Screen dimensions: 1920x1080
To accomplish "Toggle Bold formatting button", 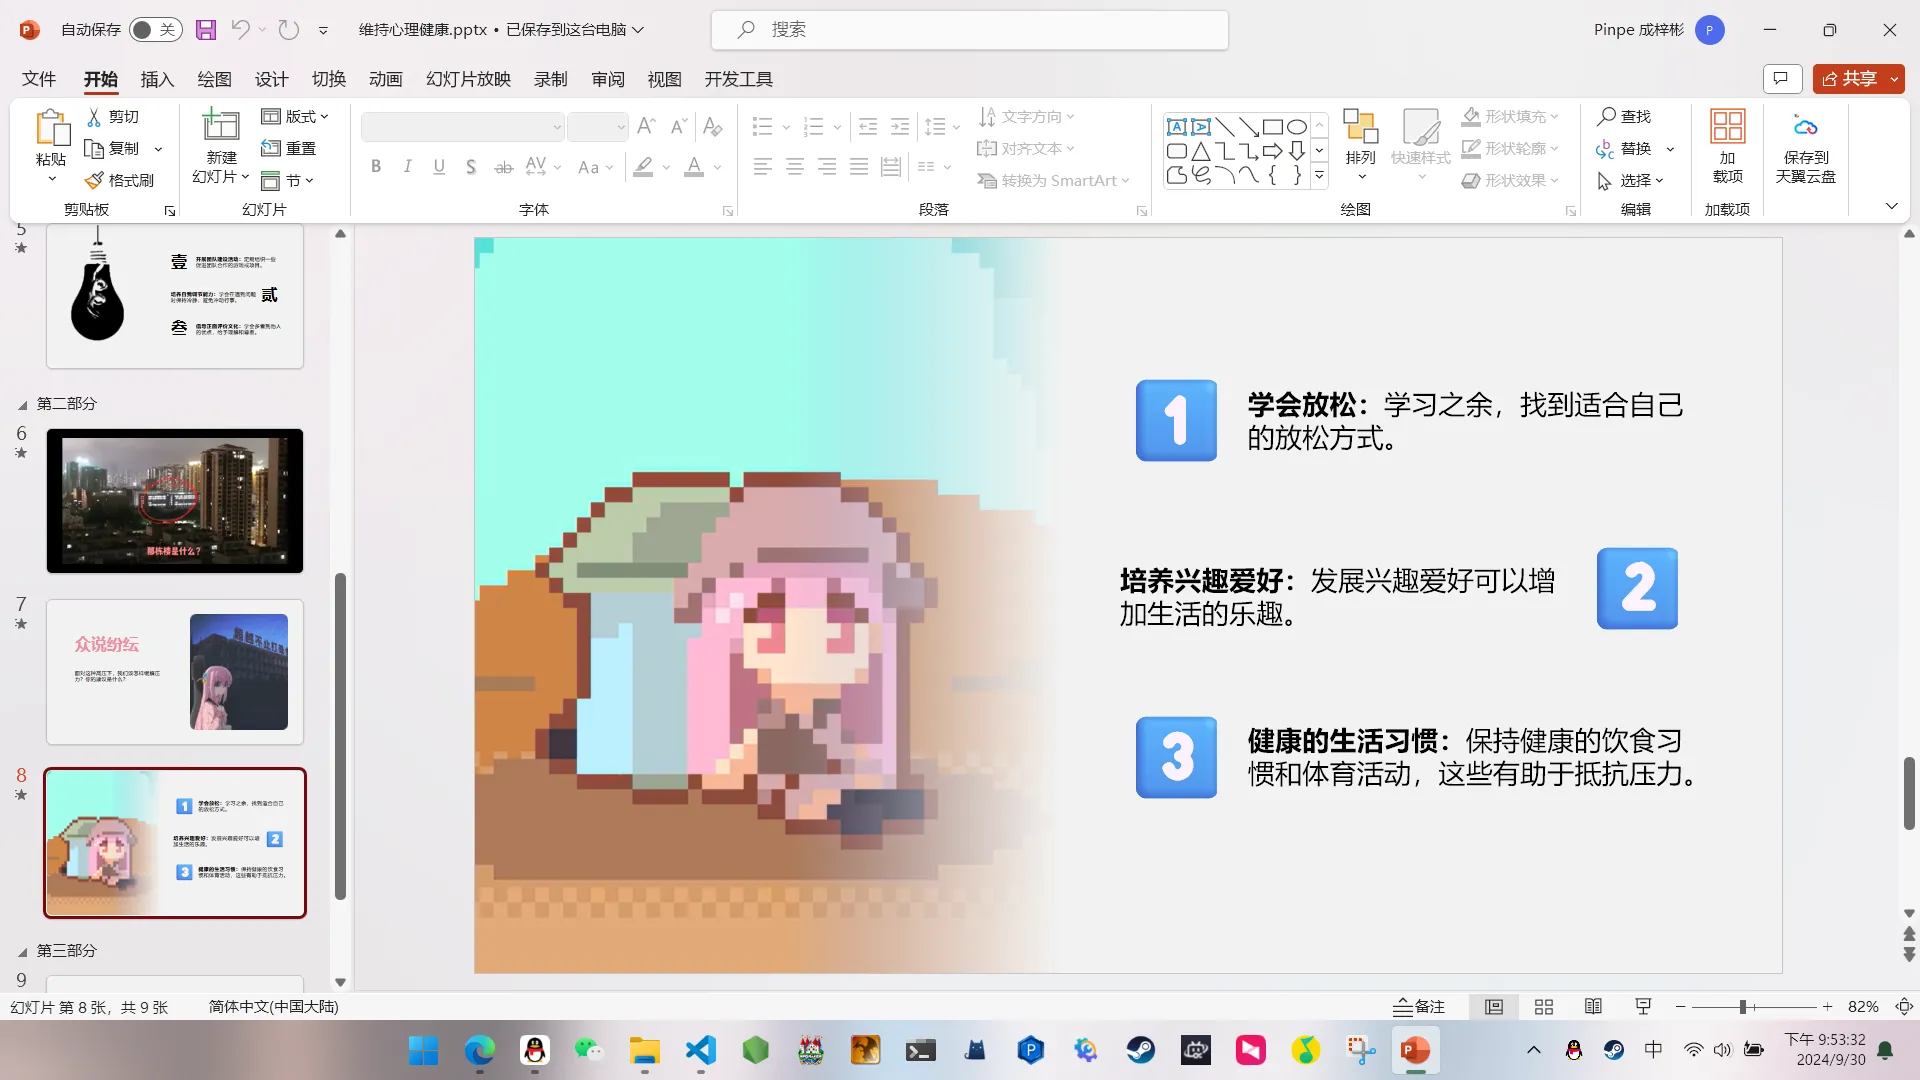I will tap(376, 167).
